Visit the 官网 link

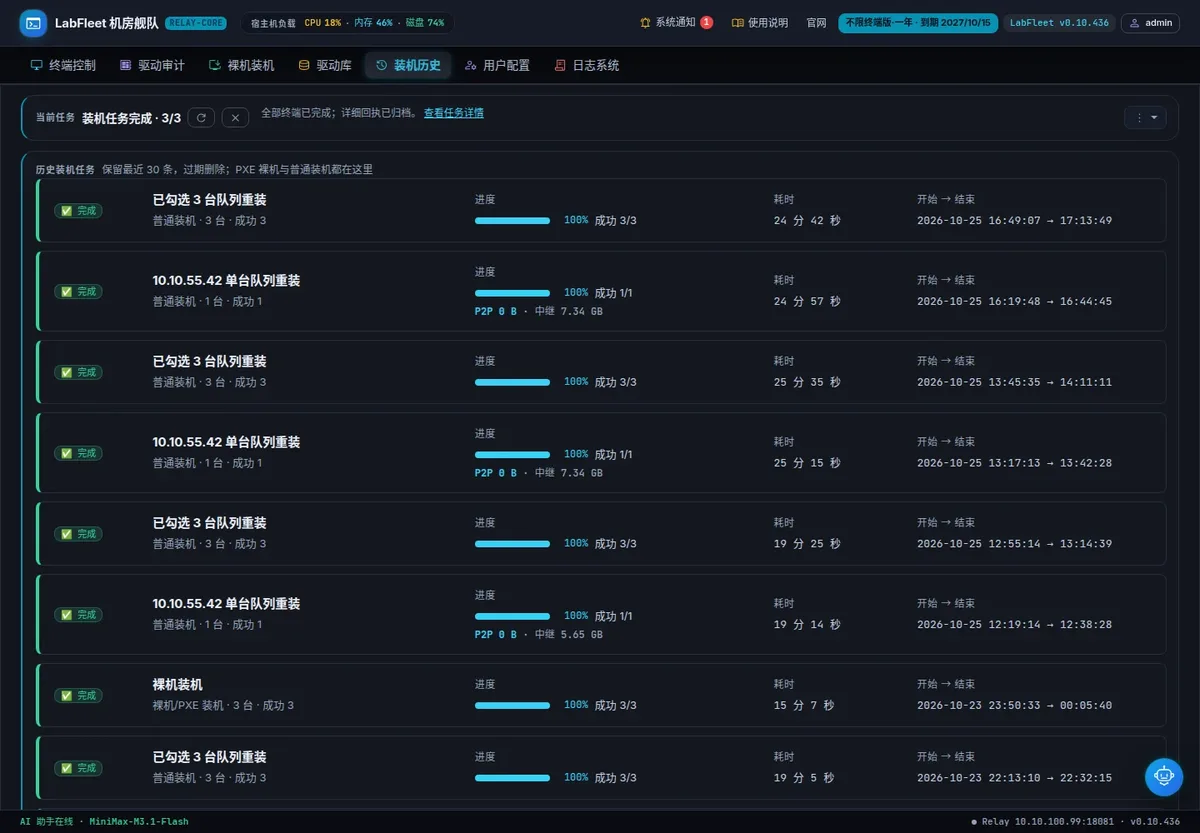[x=816, y=23]
